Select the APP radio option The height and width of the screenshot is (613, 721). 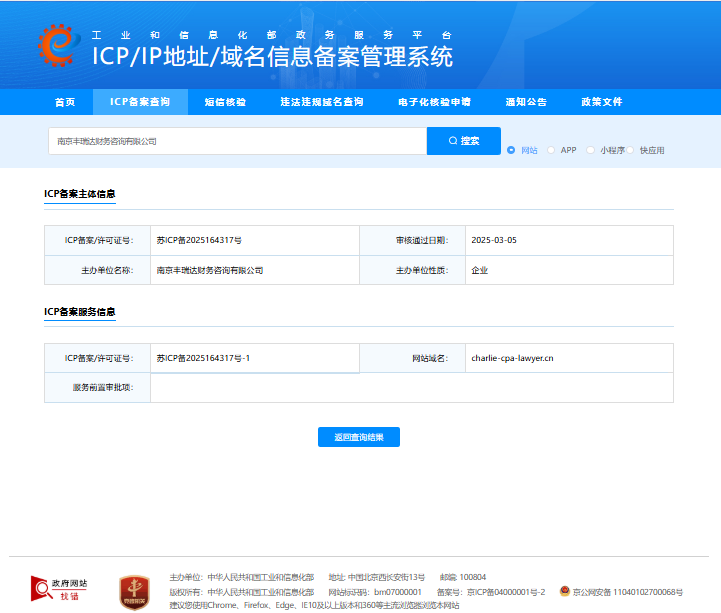pyautogui.click(x=550, y=150)
